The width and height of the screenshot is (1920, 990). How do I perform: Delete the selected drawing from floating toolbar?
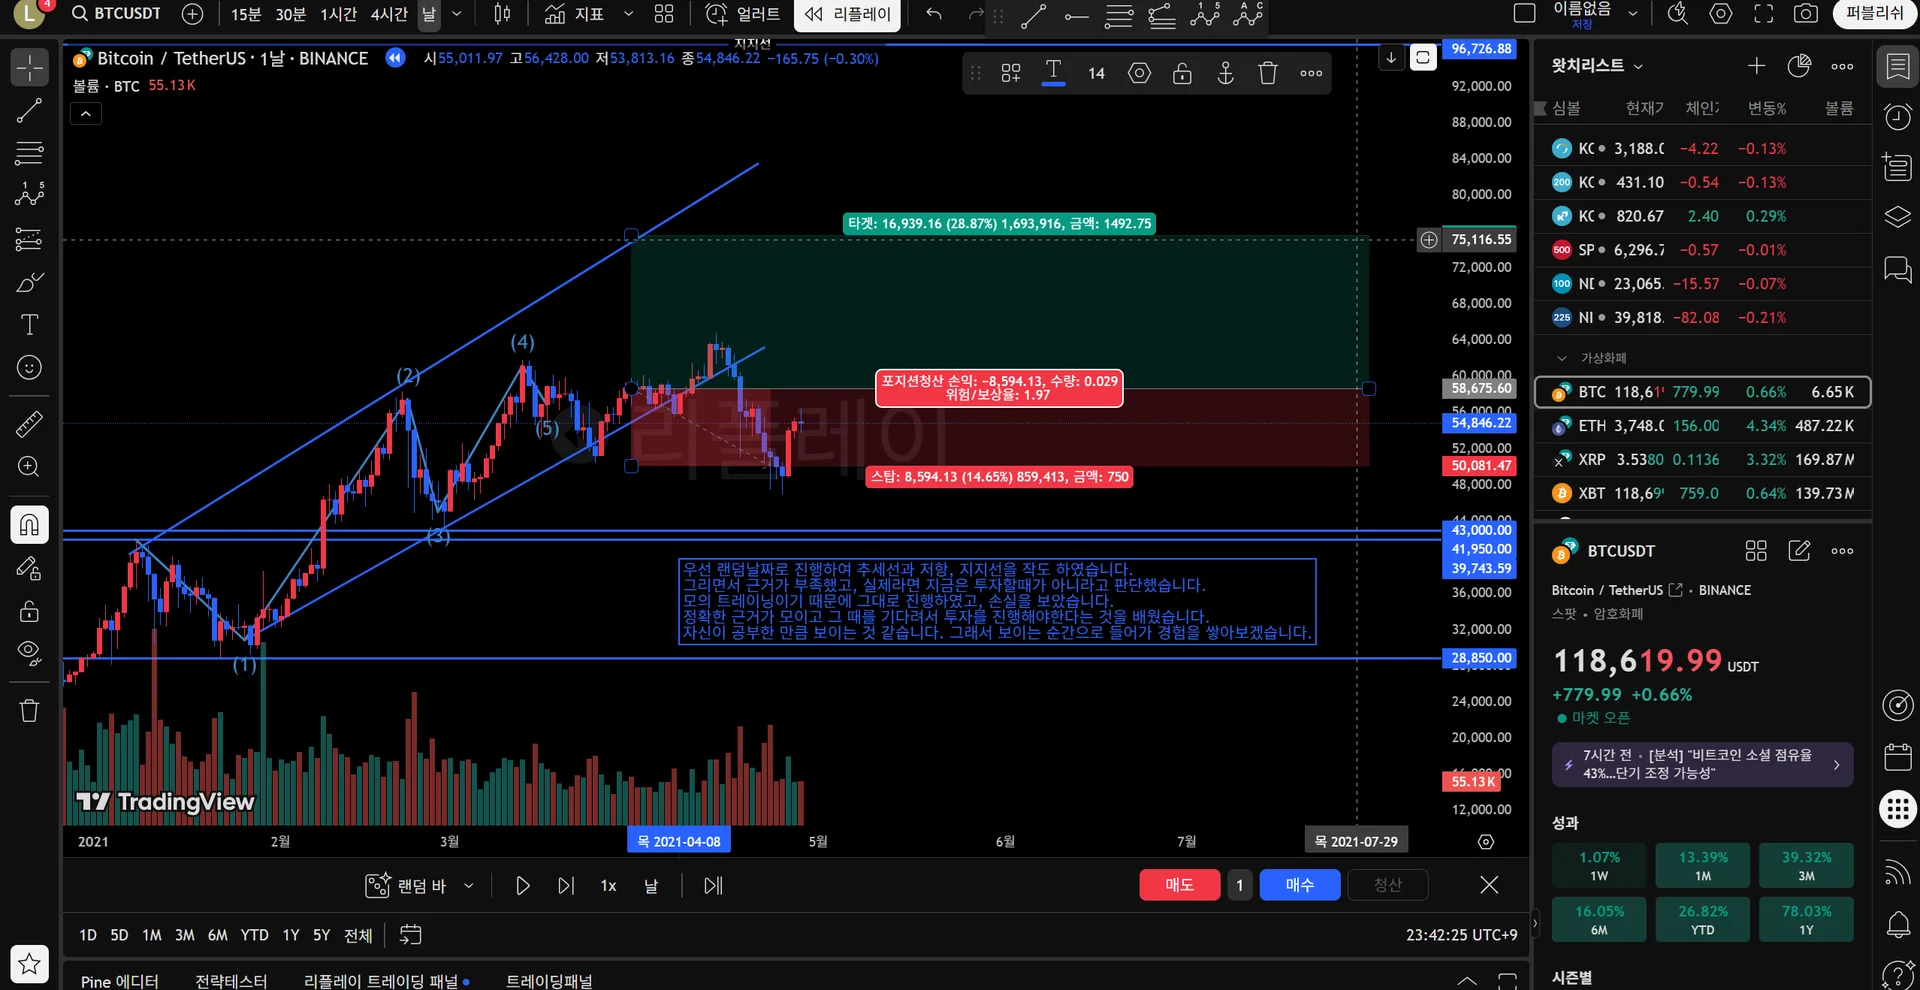[1268, 73]
